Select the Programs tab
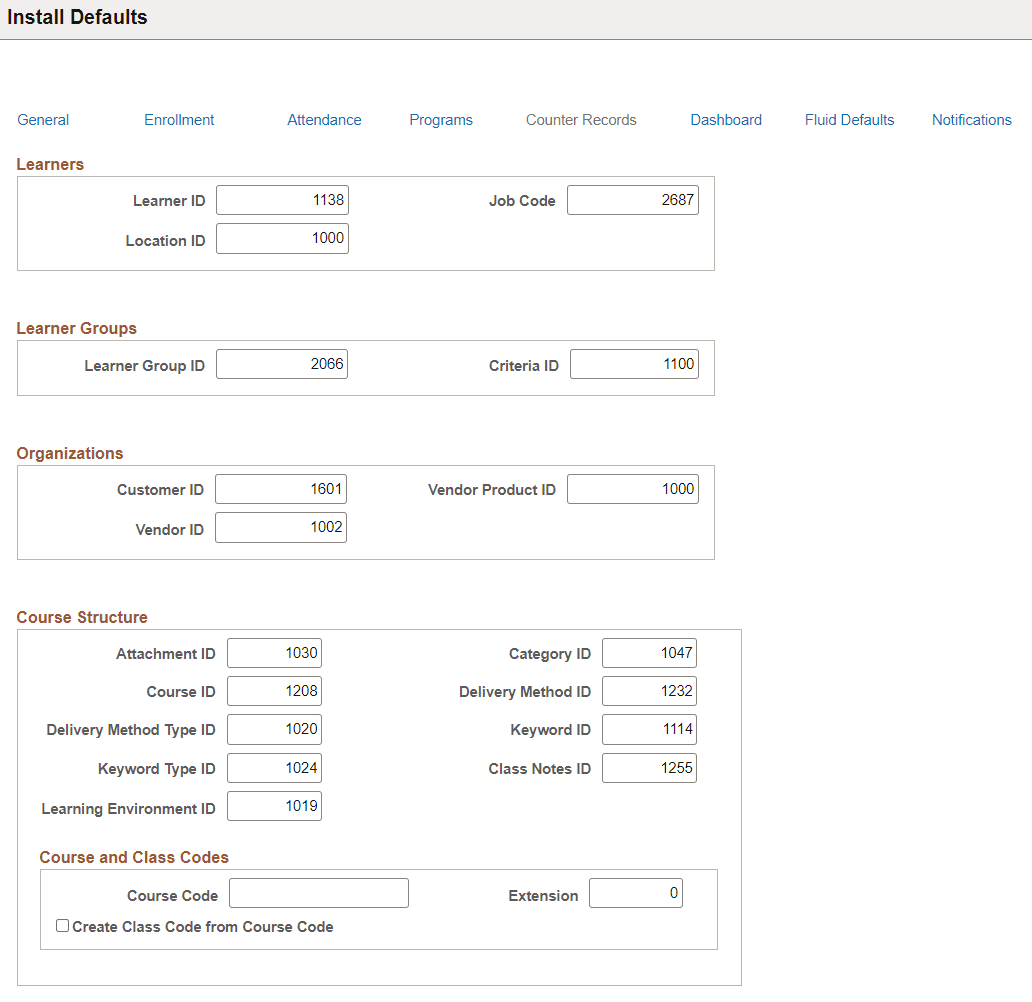 441,119
